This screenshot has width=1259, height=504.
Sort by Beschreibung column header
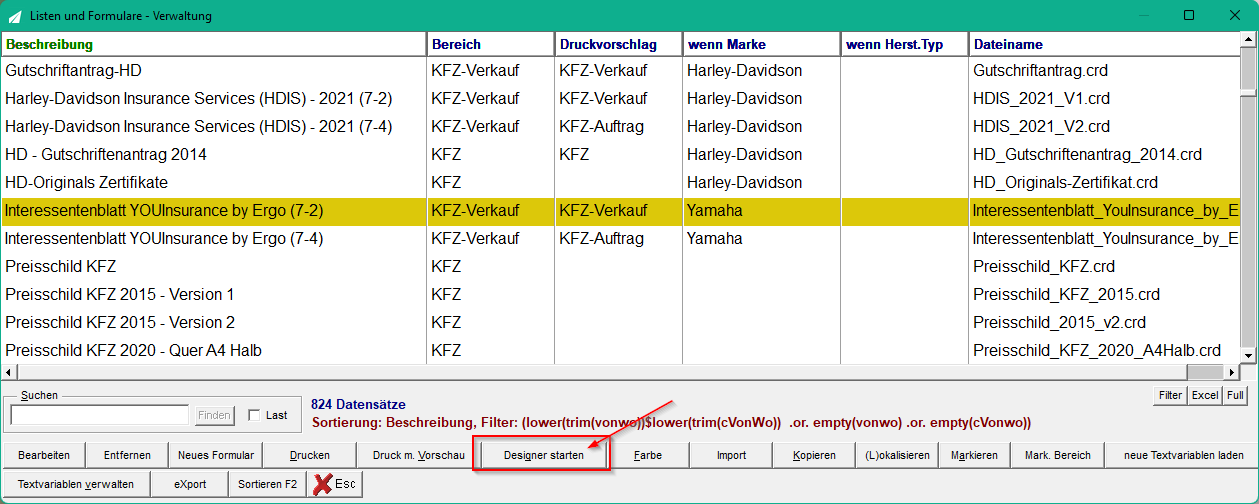coord(213,44)
